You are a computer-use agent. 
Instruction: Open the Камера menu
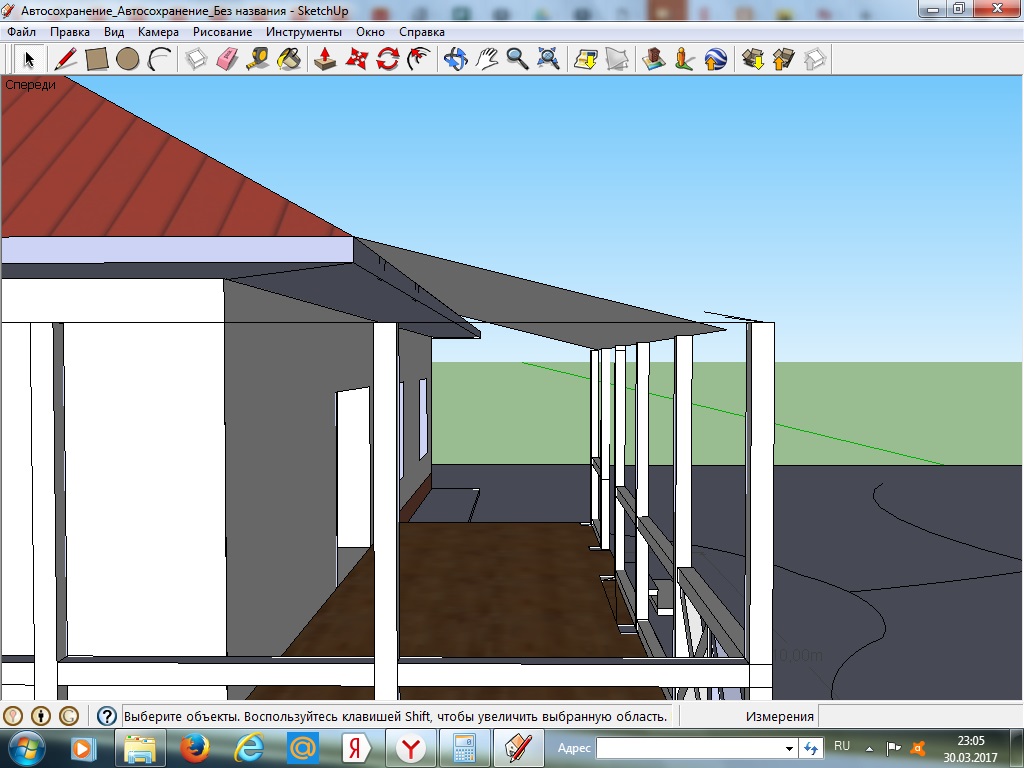[158, 32]
